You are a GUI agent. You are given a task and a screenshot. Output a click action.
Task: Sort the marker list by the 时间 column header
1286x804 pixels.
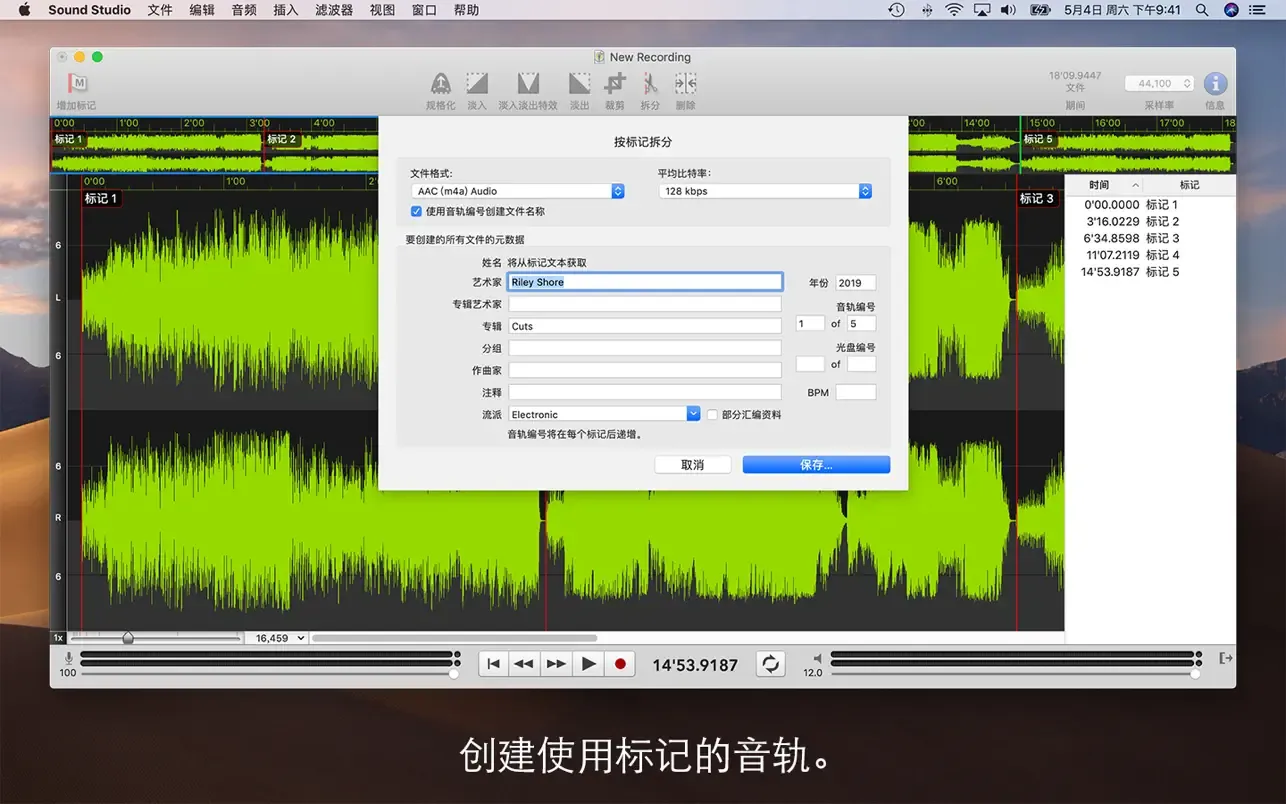(x=1103, y=185)
